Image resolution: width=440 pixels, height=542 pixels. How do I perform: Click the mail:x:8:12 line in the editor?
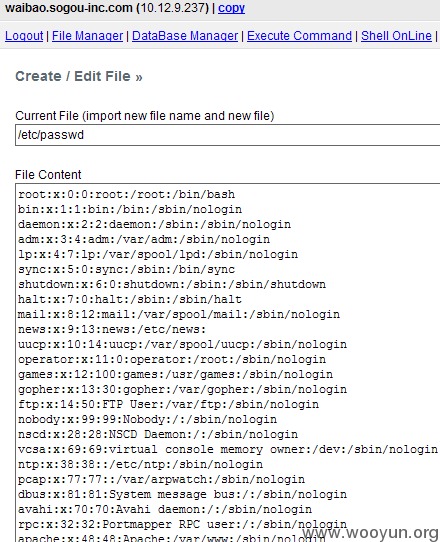click(x=179, y=314)
